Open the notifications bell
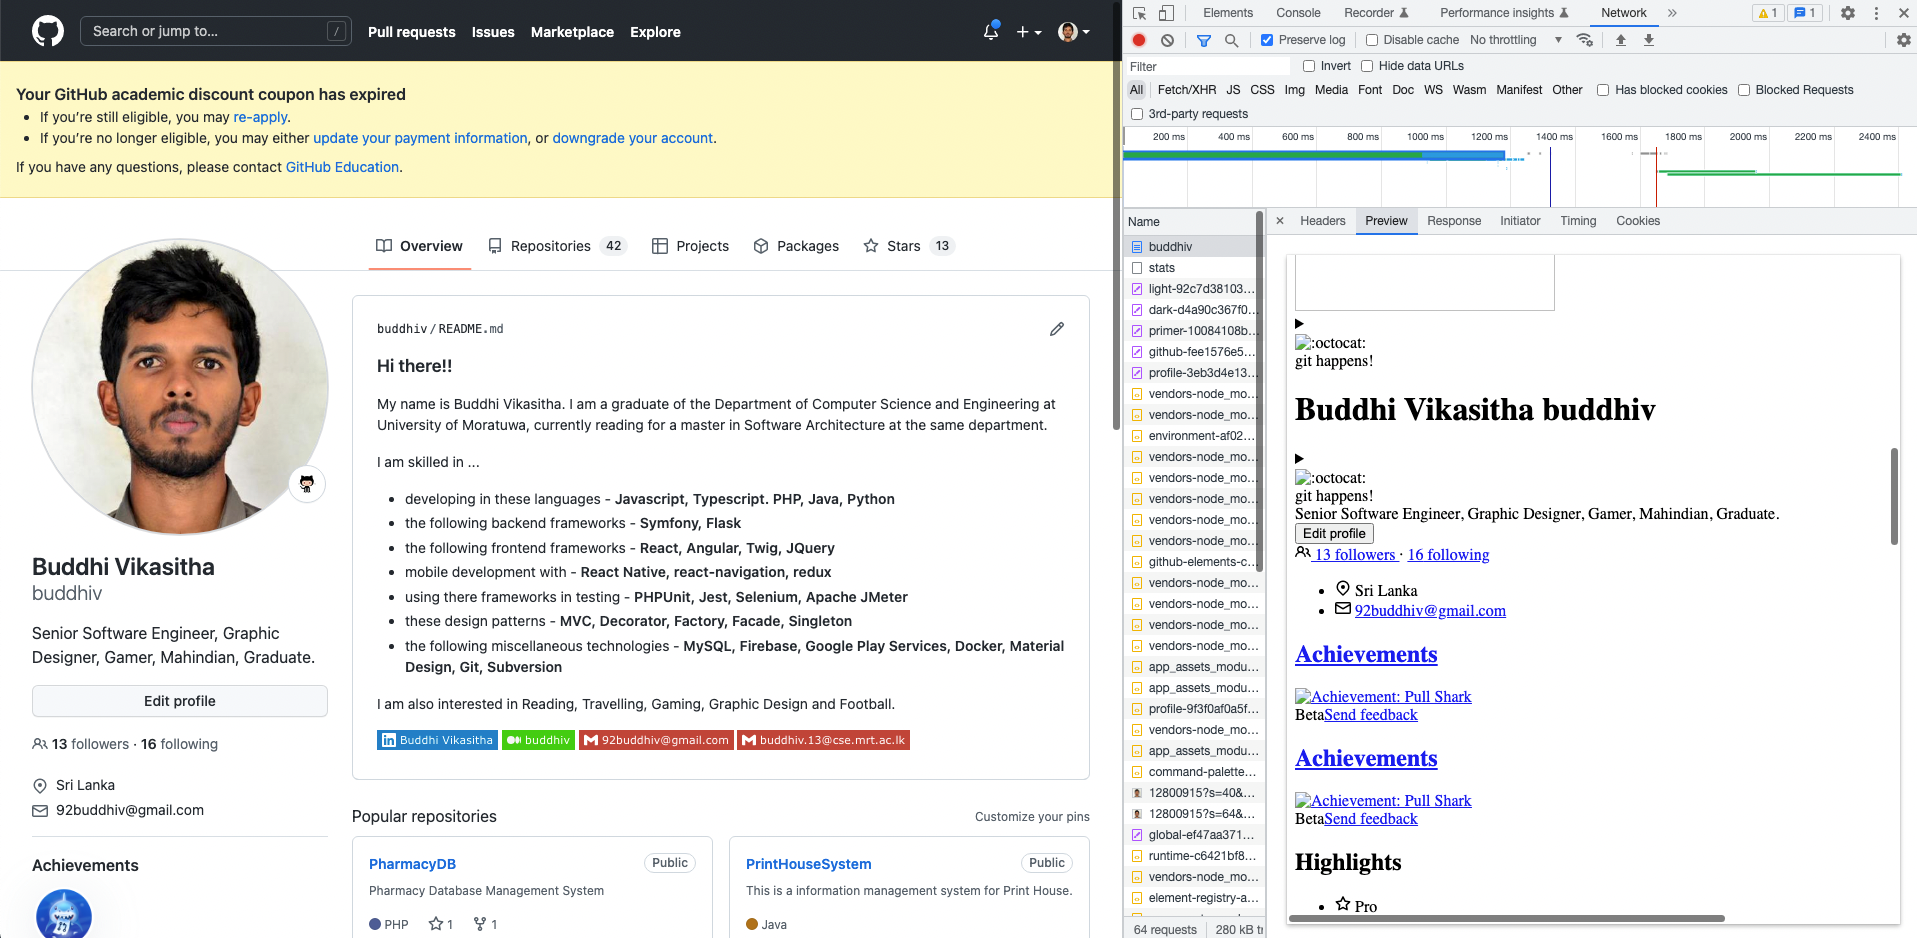The height and width of the screenshot is (938, 1917). click(x=991, y=31)
